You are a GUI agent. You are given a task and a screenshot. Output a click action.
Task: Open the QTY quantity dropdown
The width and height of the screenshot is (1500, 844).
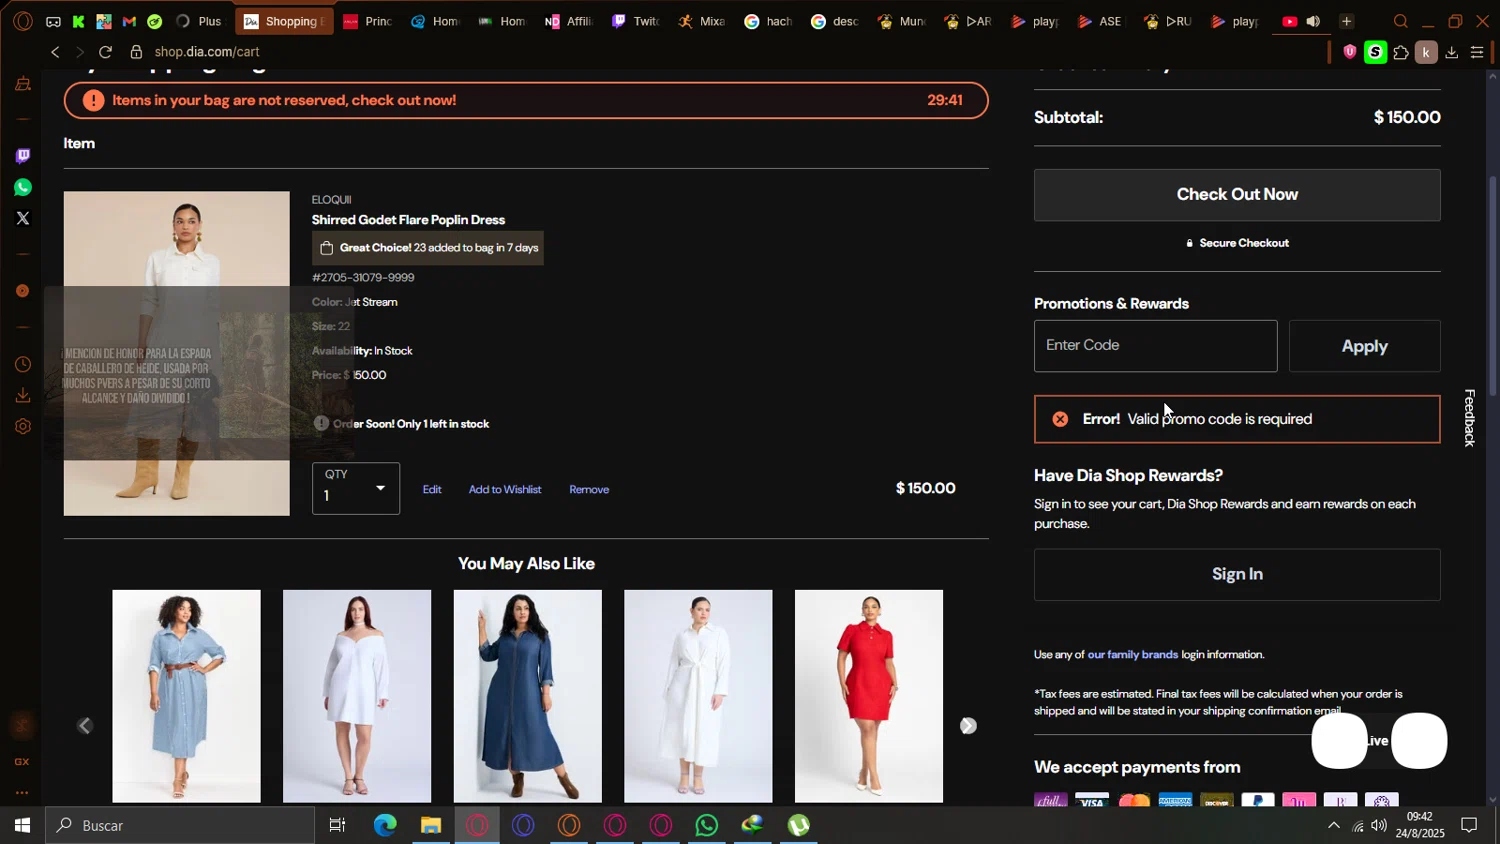click(356, 488)
